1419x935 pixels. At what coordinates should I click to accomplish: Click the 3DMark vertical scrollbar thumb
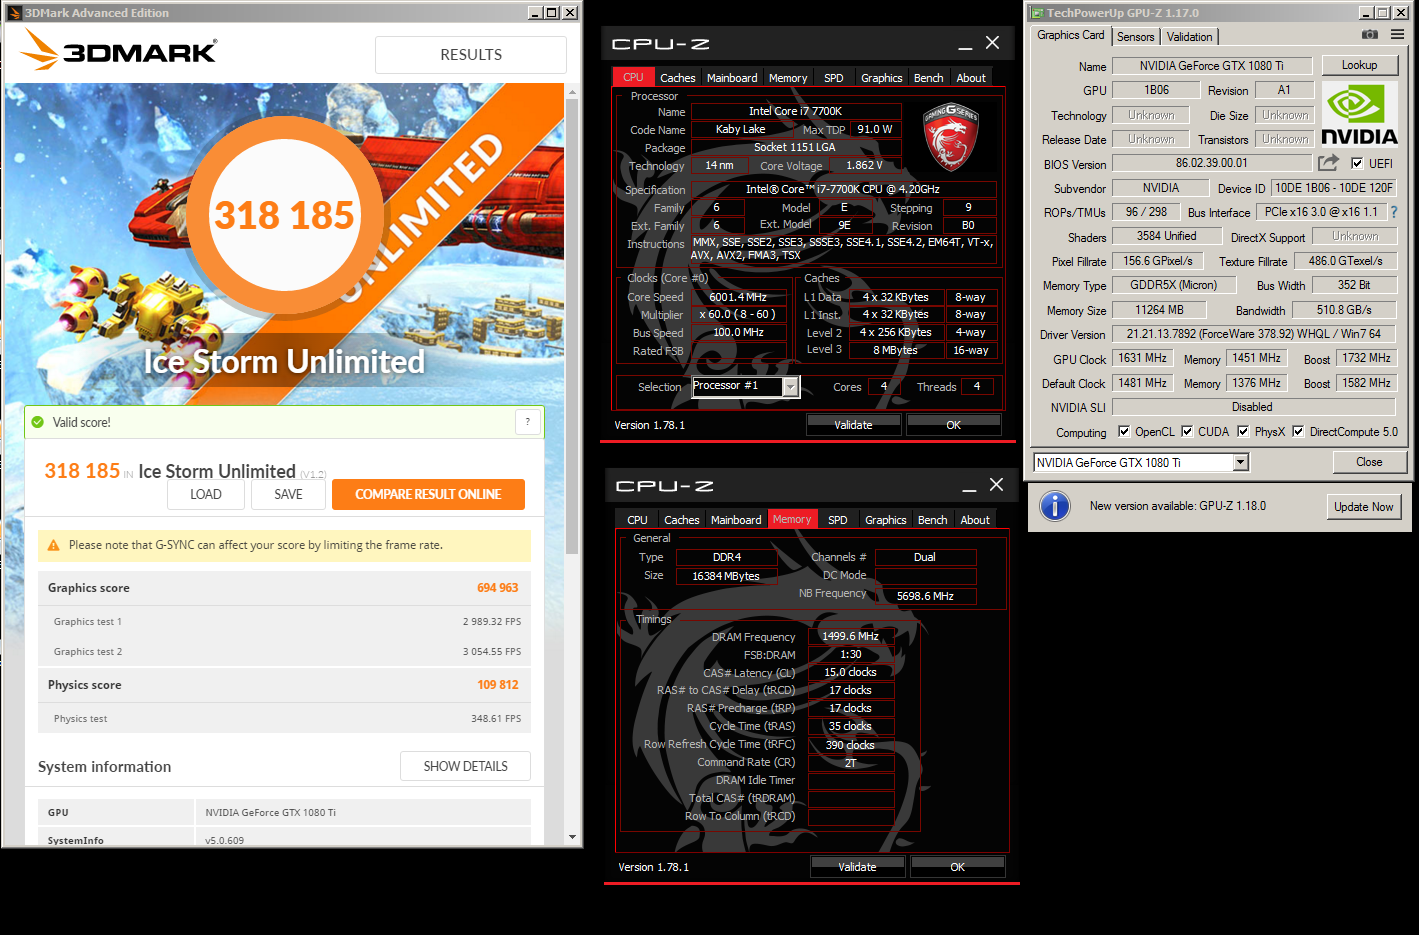pos(573,326)
